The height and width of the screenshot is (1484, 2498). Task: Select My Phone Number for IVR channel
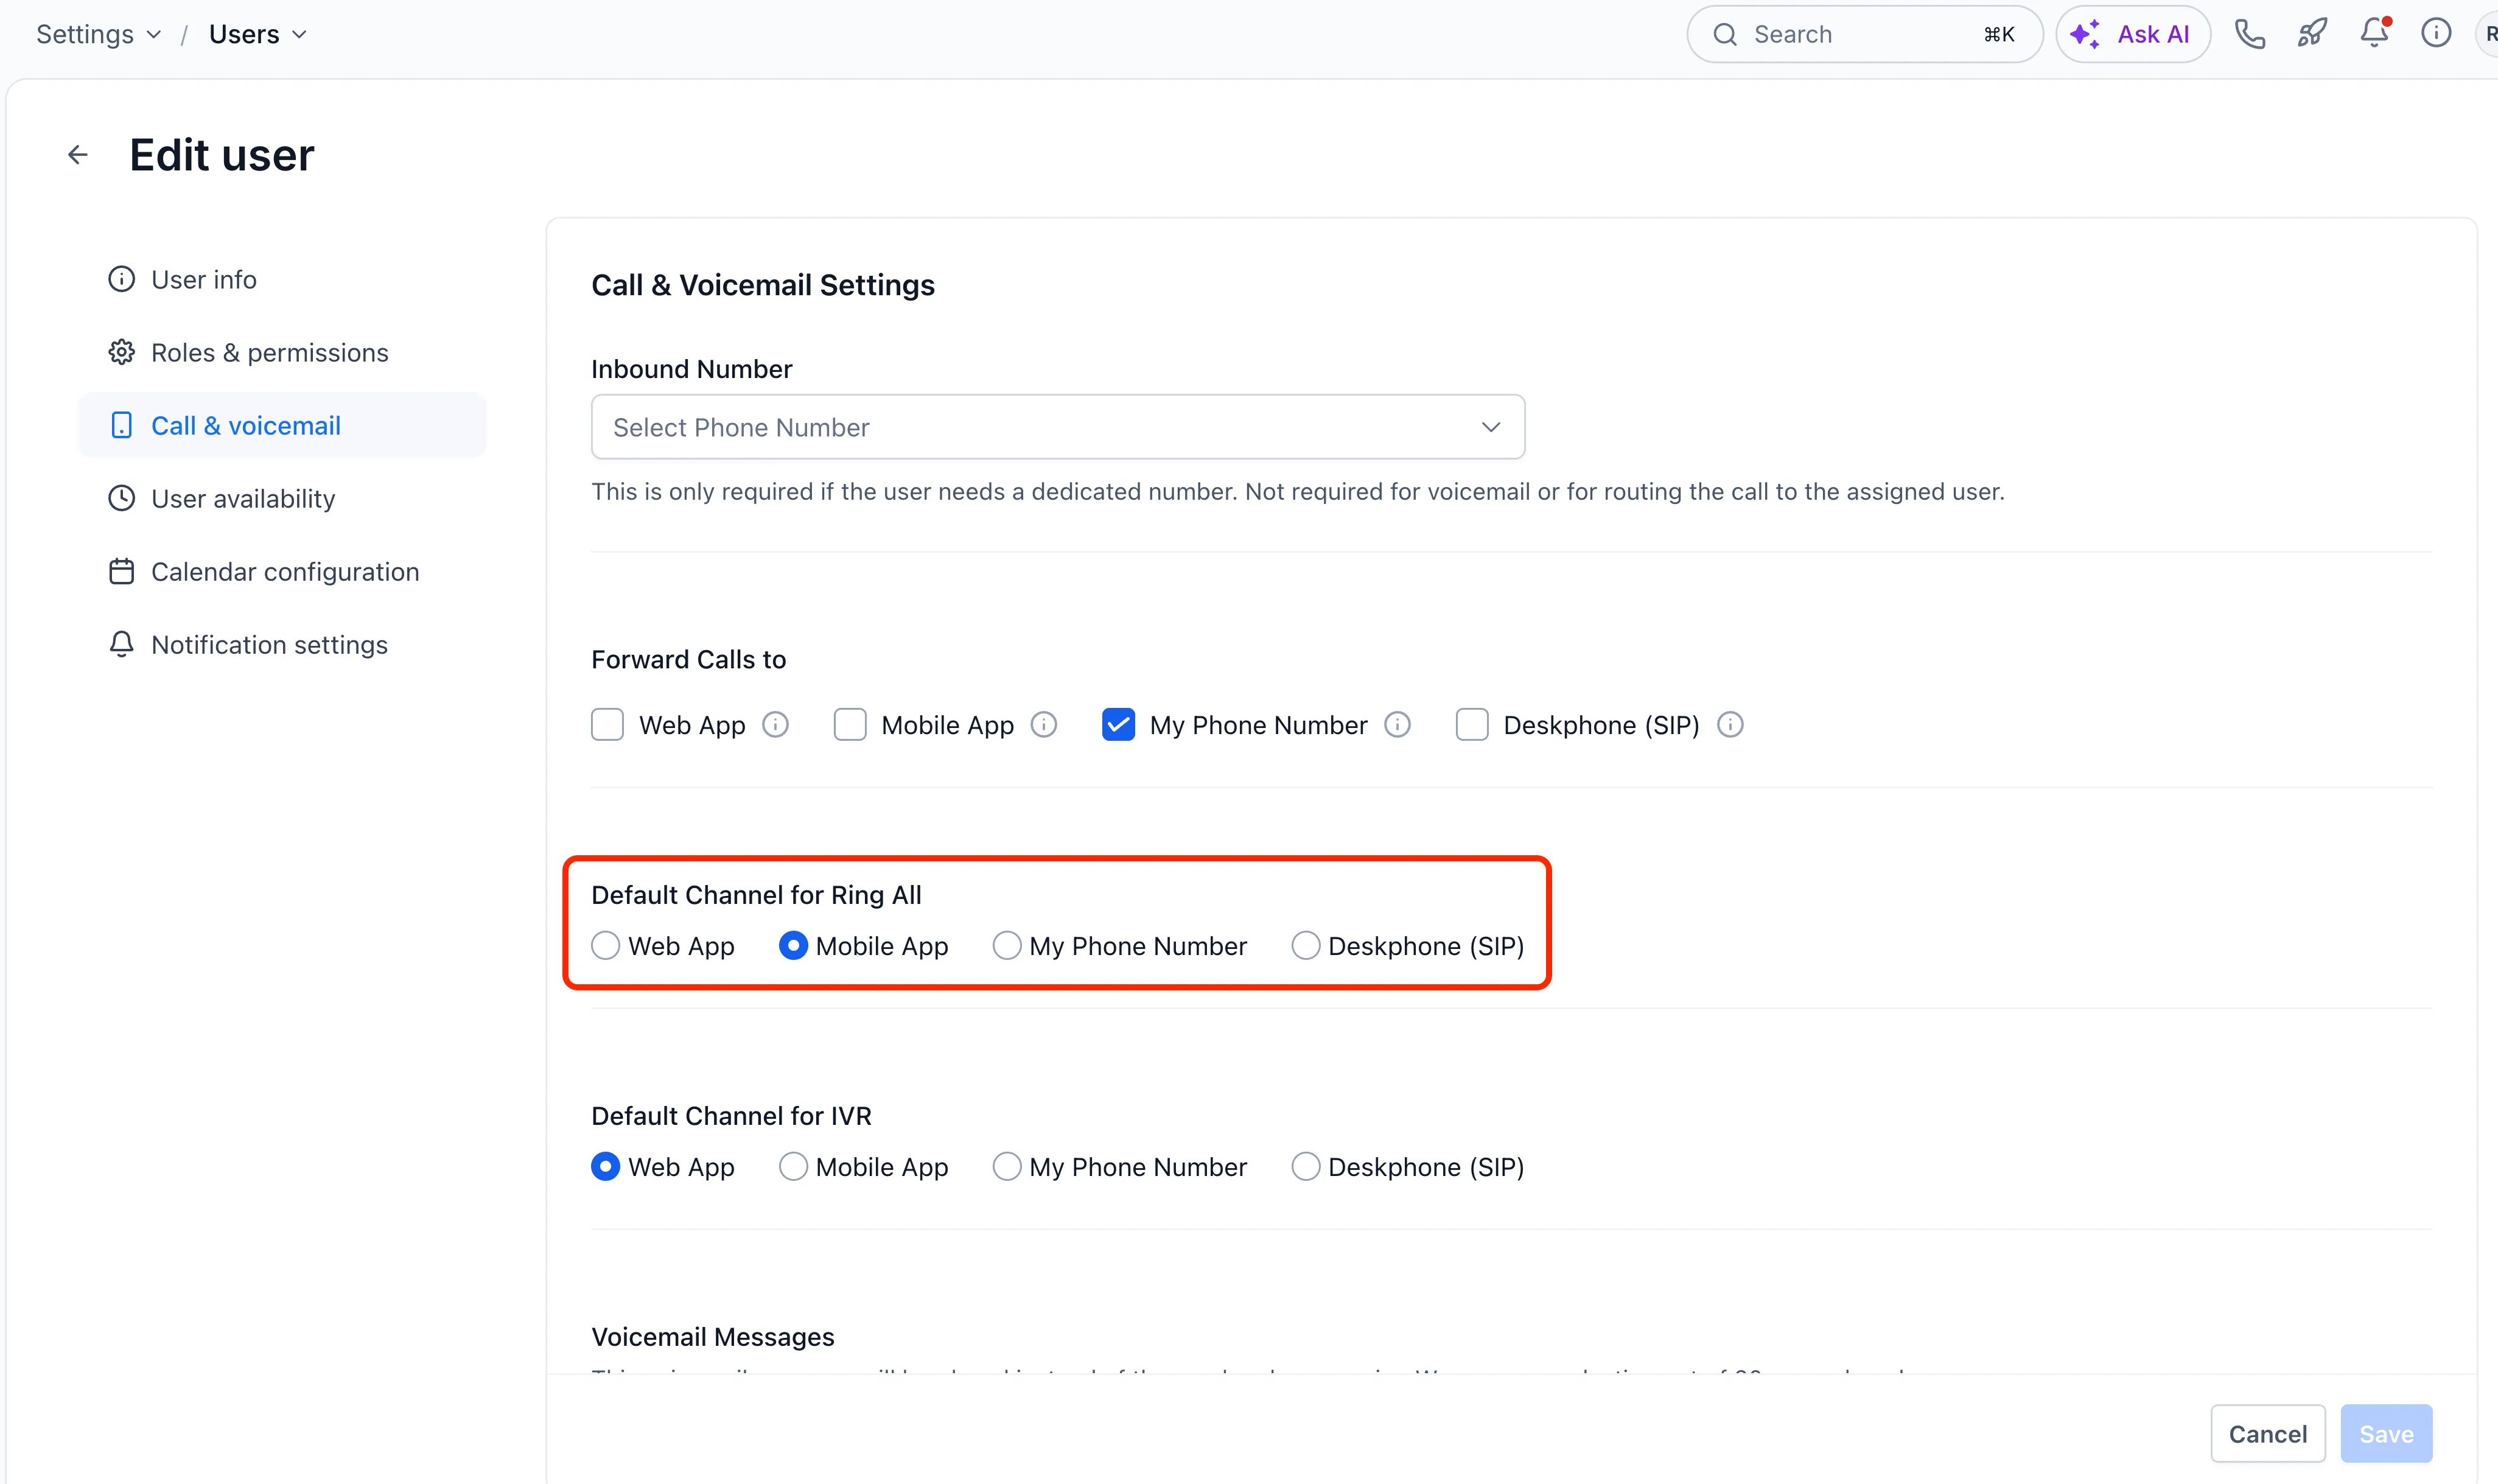click(x=1007, y=1166)
